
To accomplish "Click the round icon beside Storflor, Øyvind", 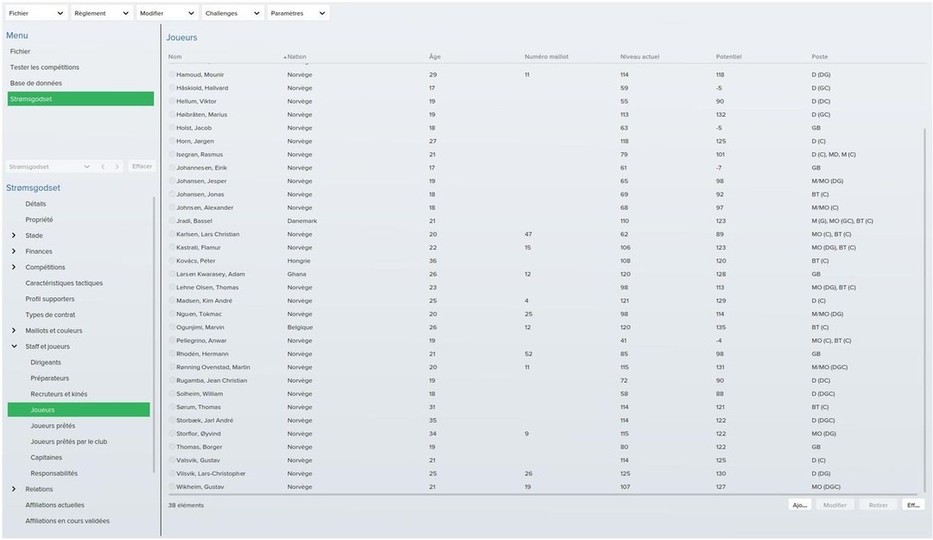I will tap(172, 433).
